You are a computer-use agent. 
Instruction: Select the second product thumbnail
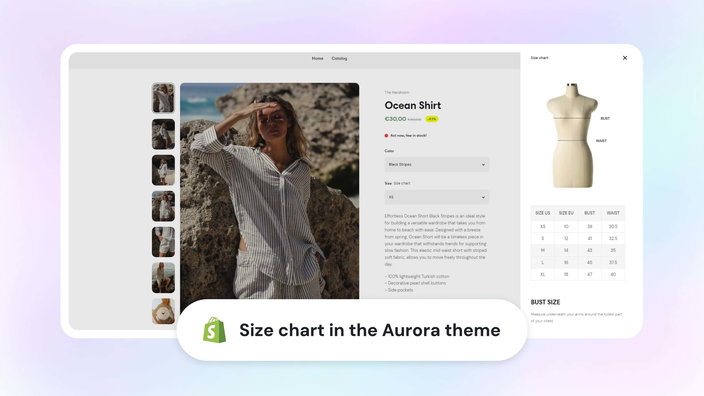click(x=163, y=134)
